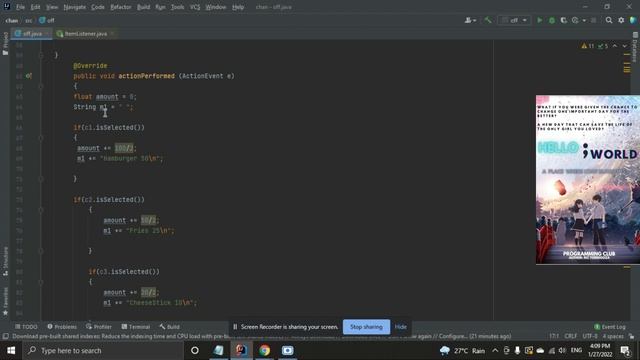Open the Code With Me user icon
The width and height of the screenshot is (640, 360).
(470, 20)
